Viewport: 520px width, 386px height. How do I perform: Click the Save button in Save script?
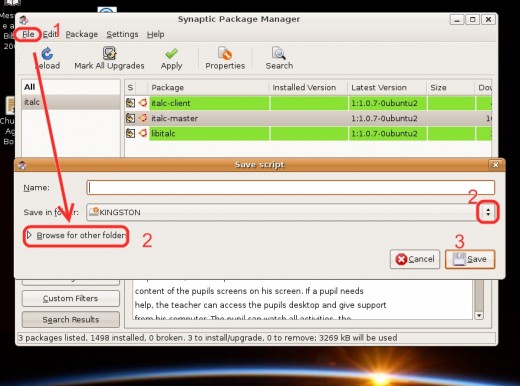pyautogui.click(x=470, y=259)
